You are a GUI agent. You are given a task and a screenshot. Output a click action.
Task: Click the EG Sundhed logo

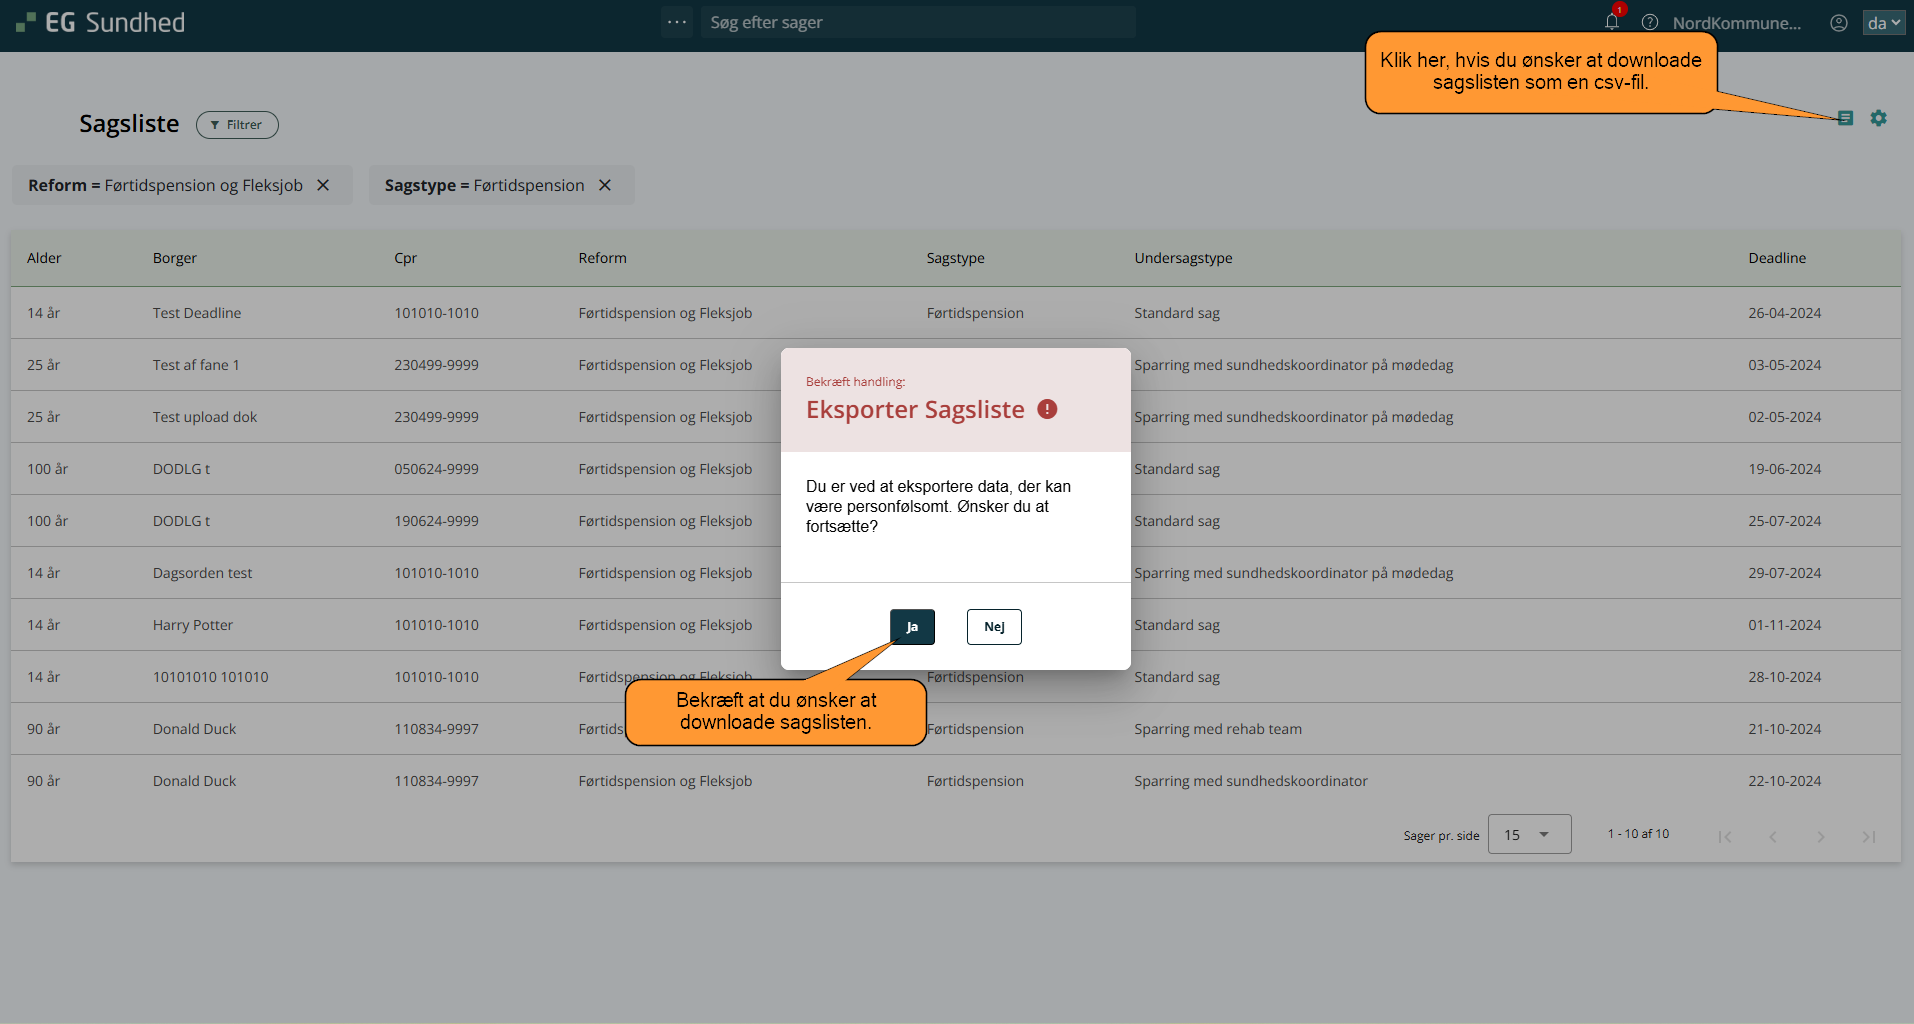click(x=100, y=22)
